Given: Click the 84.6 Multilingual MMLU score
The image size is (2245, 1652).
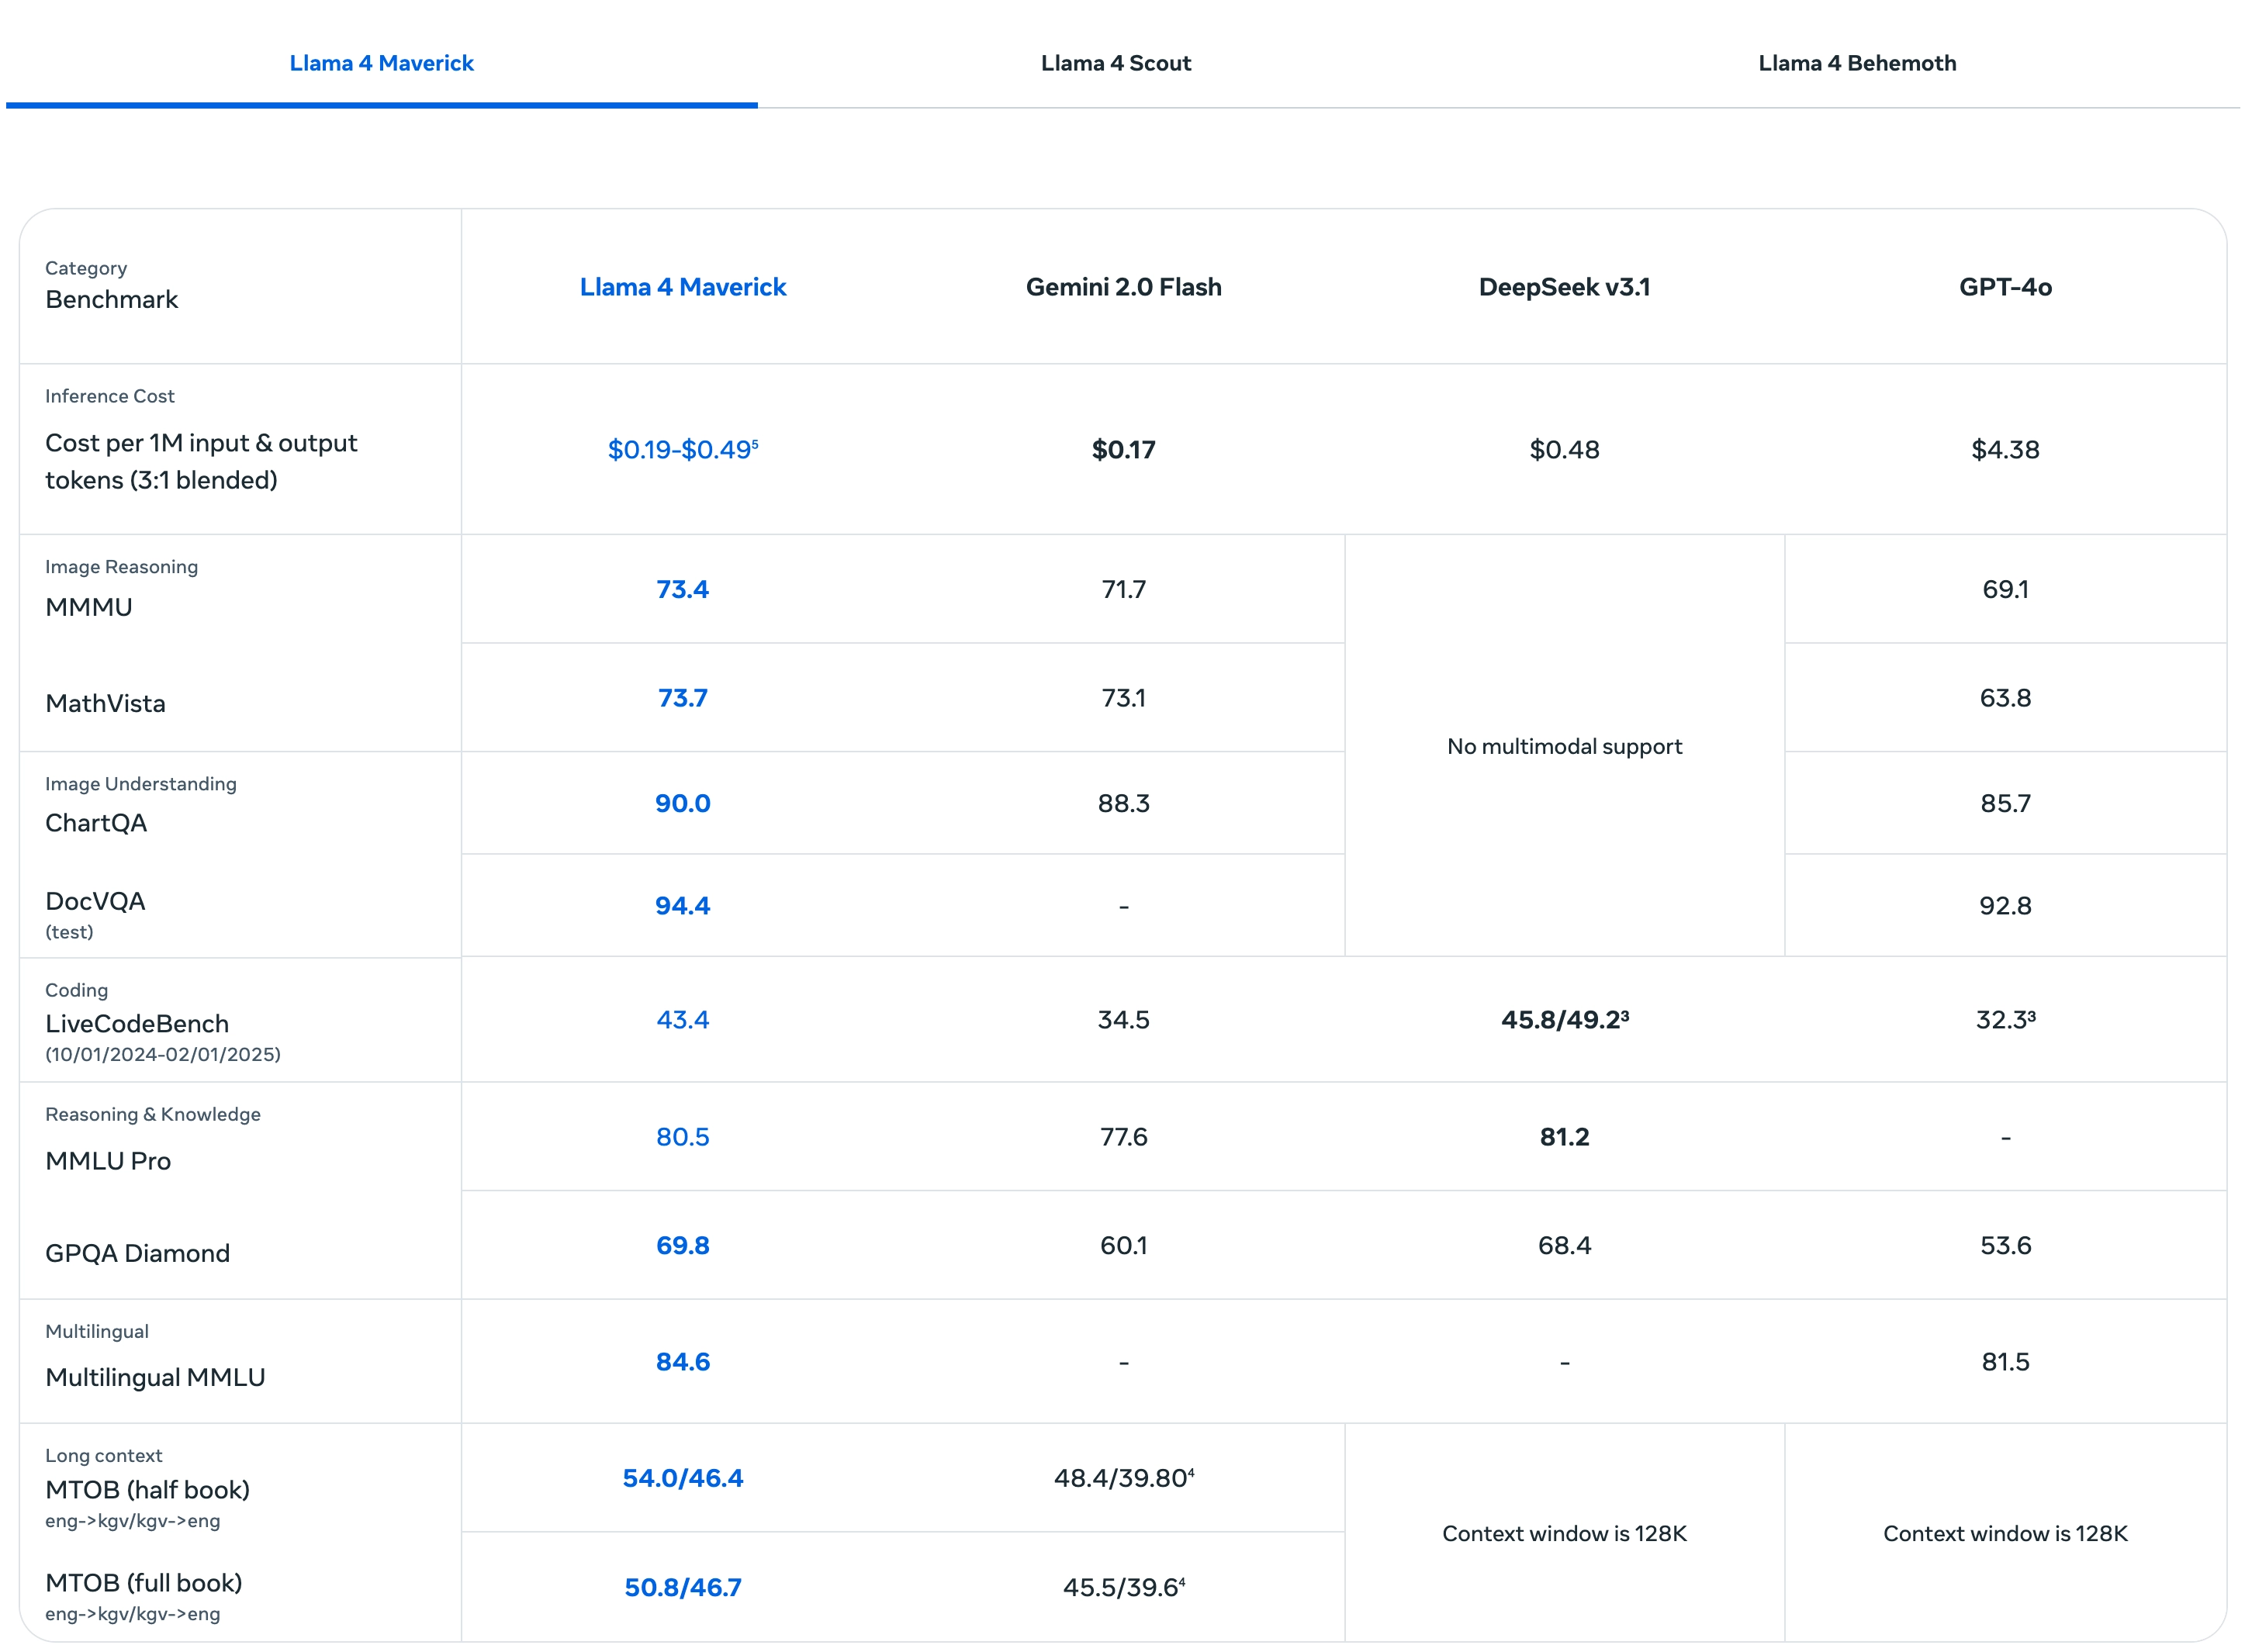Looking at the screenshot, I should pos(682,1361).
